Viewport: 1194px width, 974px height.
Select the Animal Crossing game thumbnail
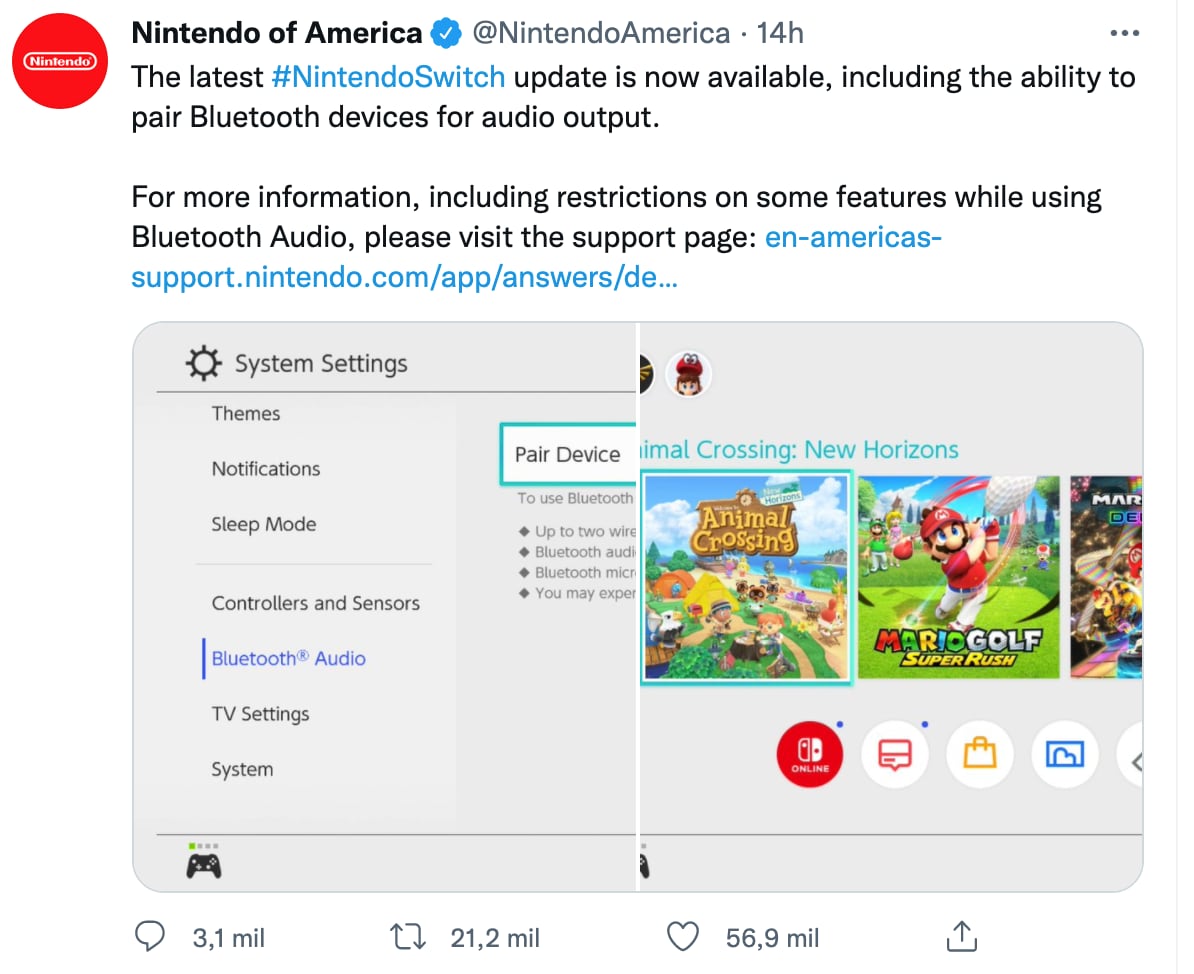(746, 577)
